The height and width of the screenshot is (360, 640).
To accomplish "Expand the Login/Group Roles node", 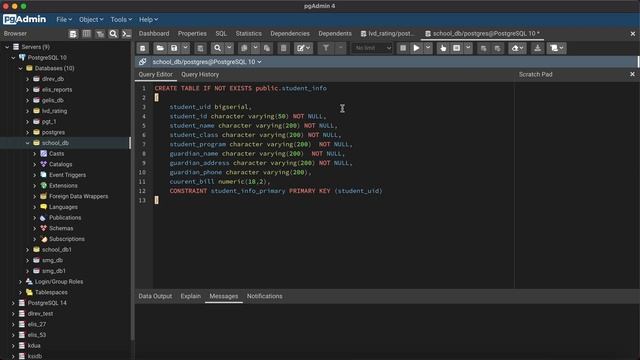I will click(x=20, y=282).
